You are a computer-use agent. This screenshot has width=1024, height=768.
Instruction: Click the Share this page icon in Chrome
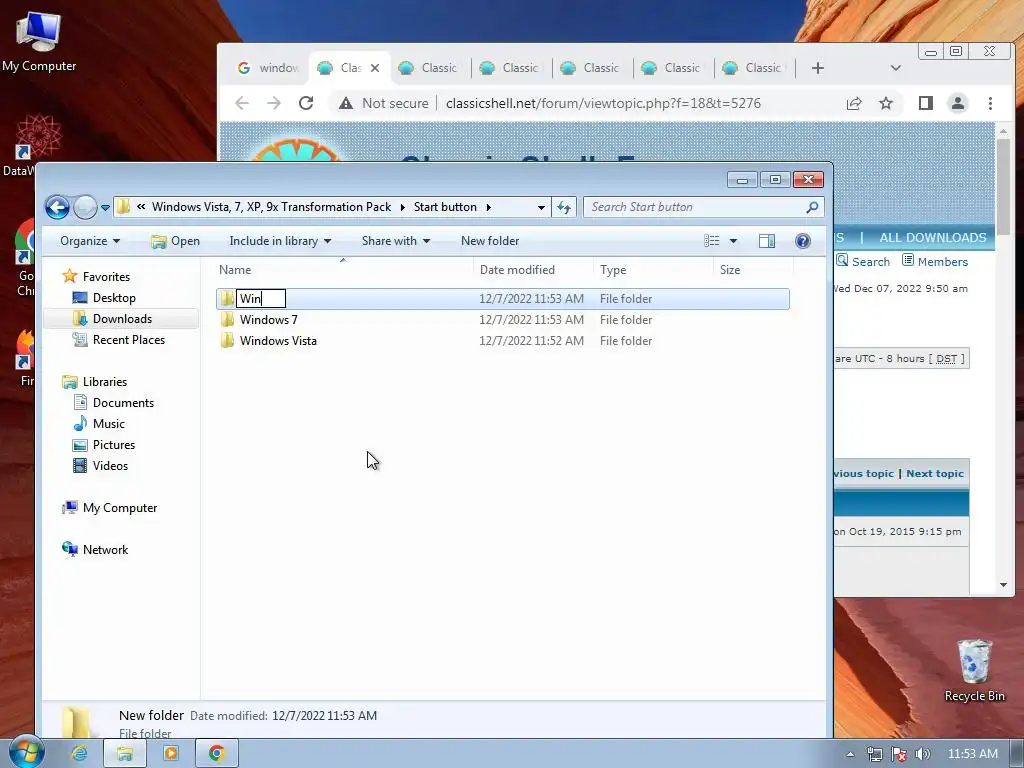coord(854,103)
